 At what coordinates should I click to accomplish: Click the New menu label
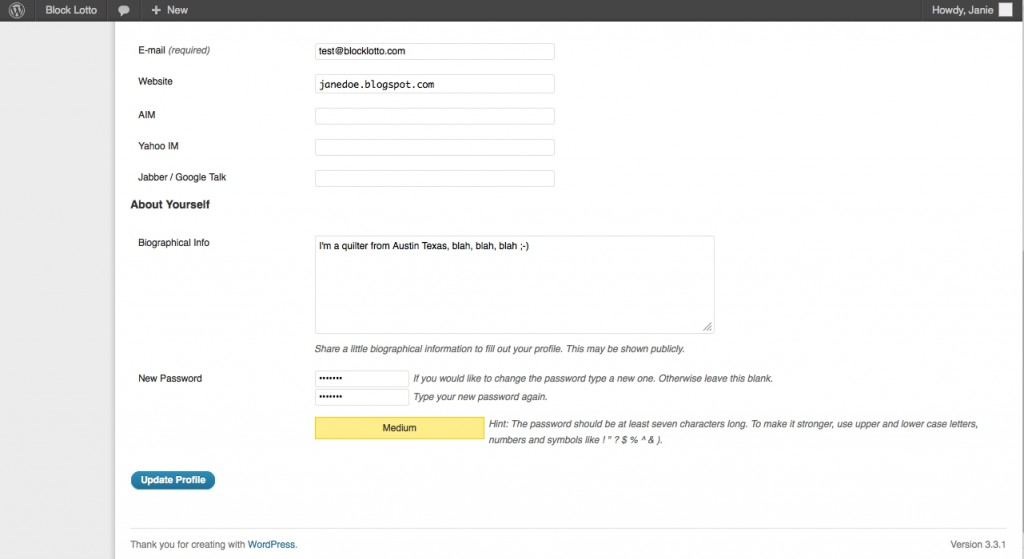point(177,10)
